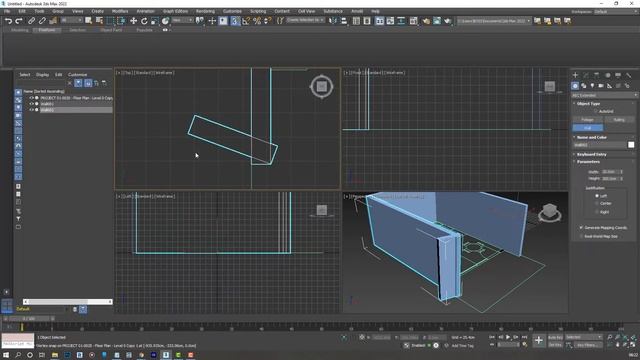Toggle the 3D Snaps button

235,21
